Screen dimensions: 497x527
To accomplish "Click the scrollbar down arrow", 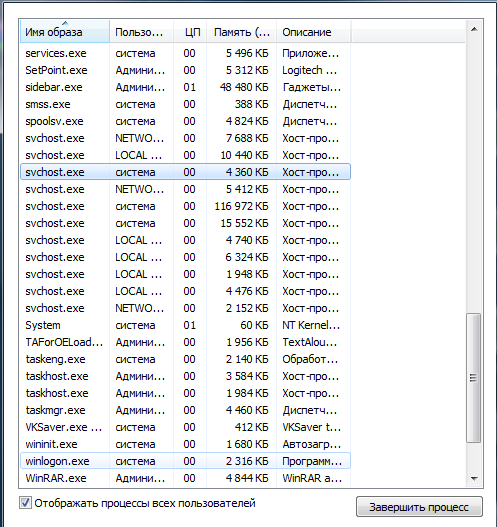I will click(x=474, y=478).
